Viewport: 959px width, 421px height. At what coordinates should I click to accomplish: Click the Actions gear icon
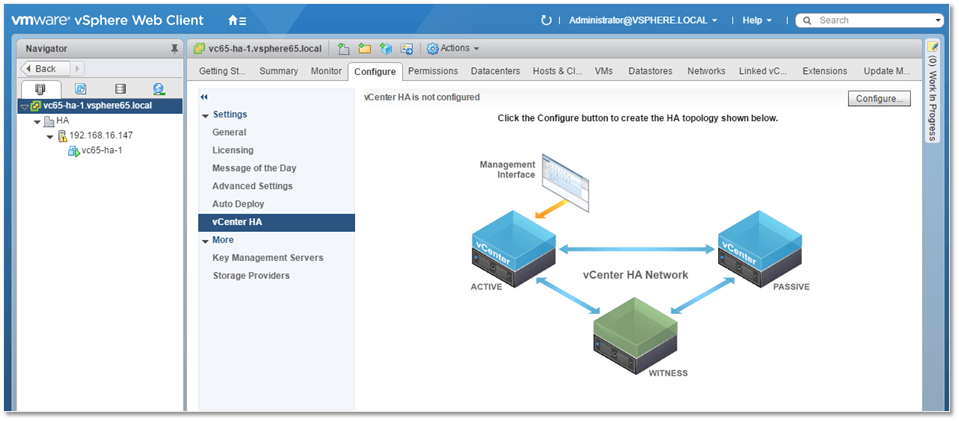pyautogui.click(x=432, y=48)
